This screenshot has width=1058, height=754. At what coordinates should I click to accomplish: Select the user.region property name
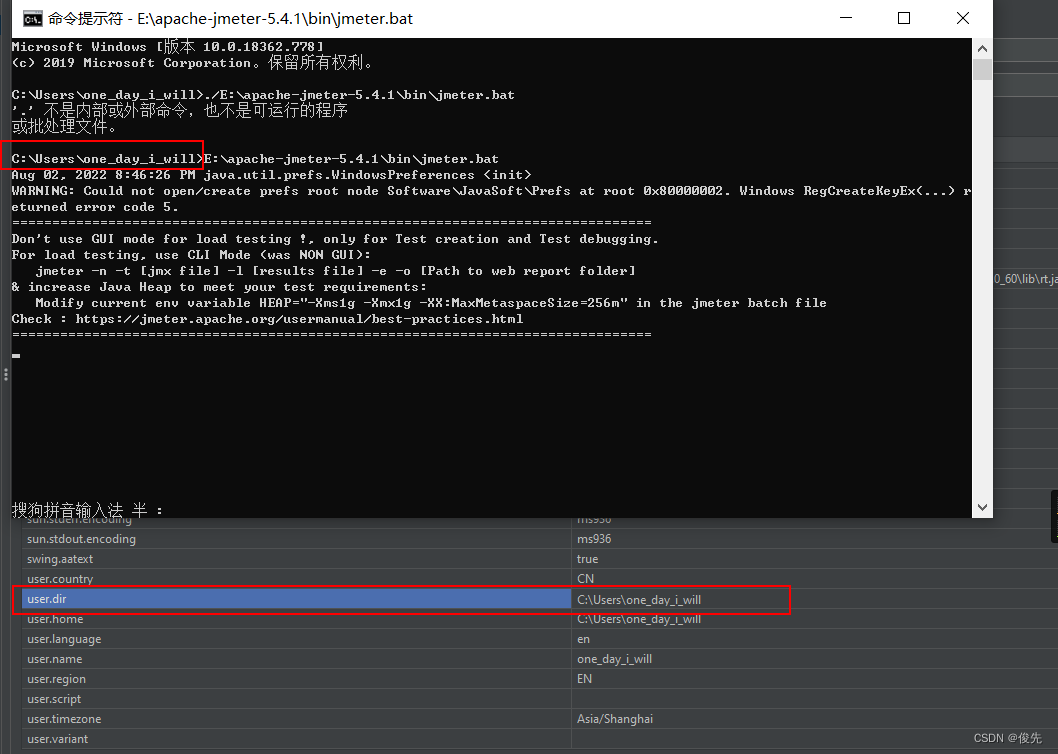click(x=57, y=679)
